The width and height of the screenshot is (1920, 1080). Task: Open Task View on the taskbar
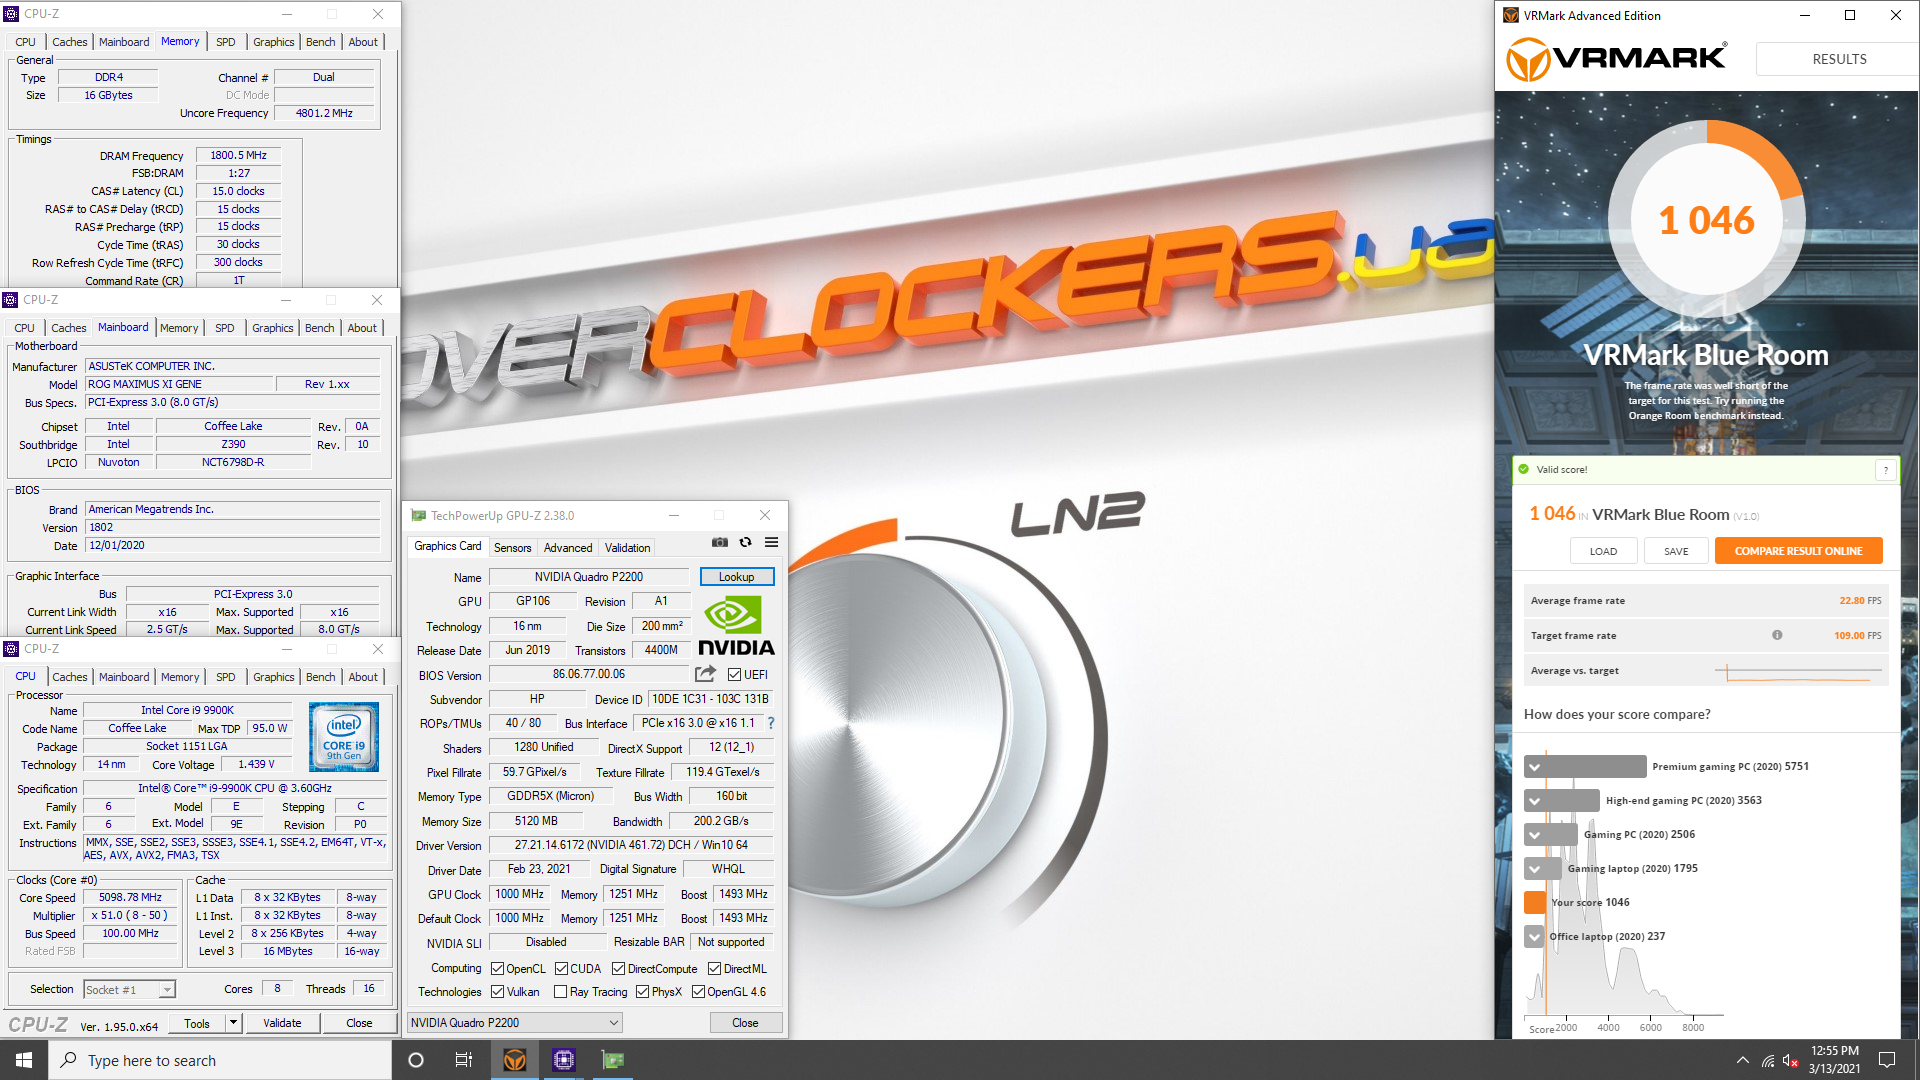(464, 1060)
